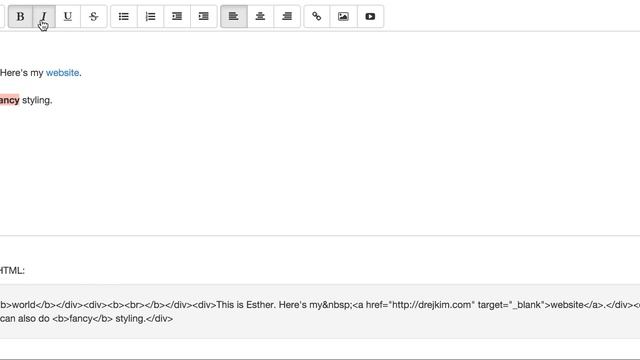640x360 pixels.
Task: Click the indent toolbar button
Action: point(204,16)
